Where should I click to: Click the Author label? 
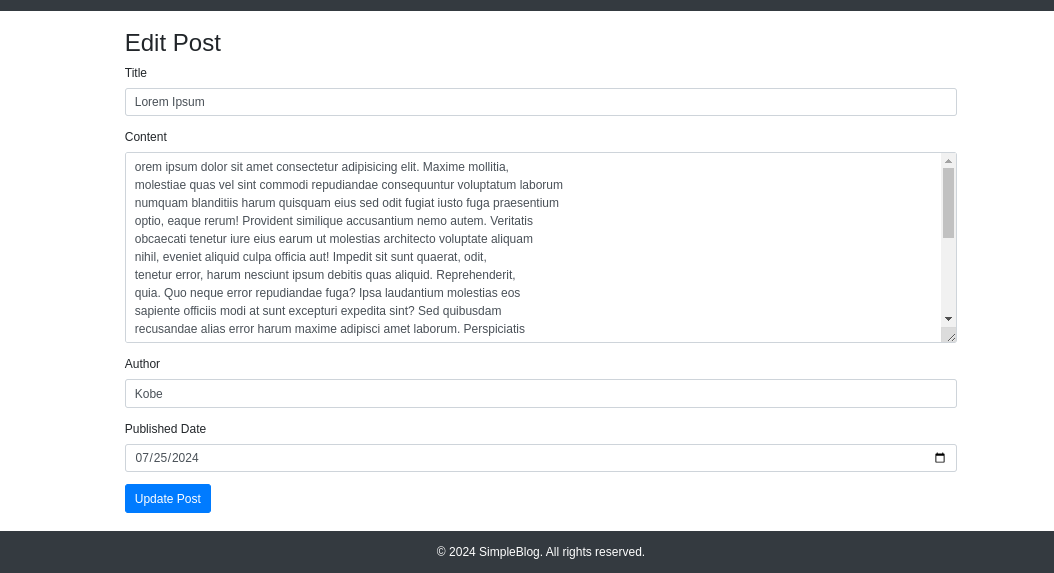click(143, 364)
